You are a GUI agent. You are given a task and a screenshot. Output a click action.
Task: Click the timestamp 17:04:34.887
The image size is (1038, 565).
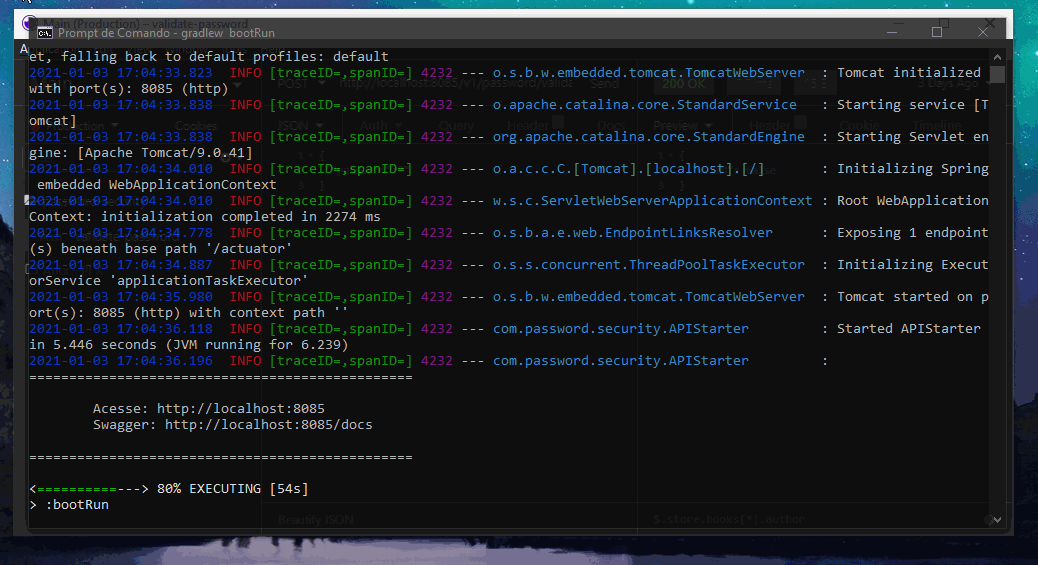(x=165, y=265)
